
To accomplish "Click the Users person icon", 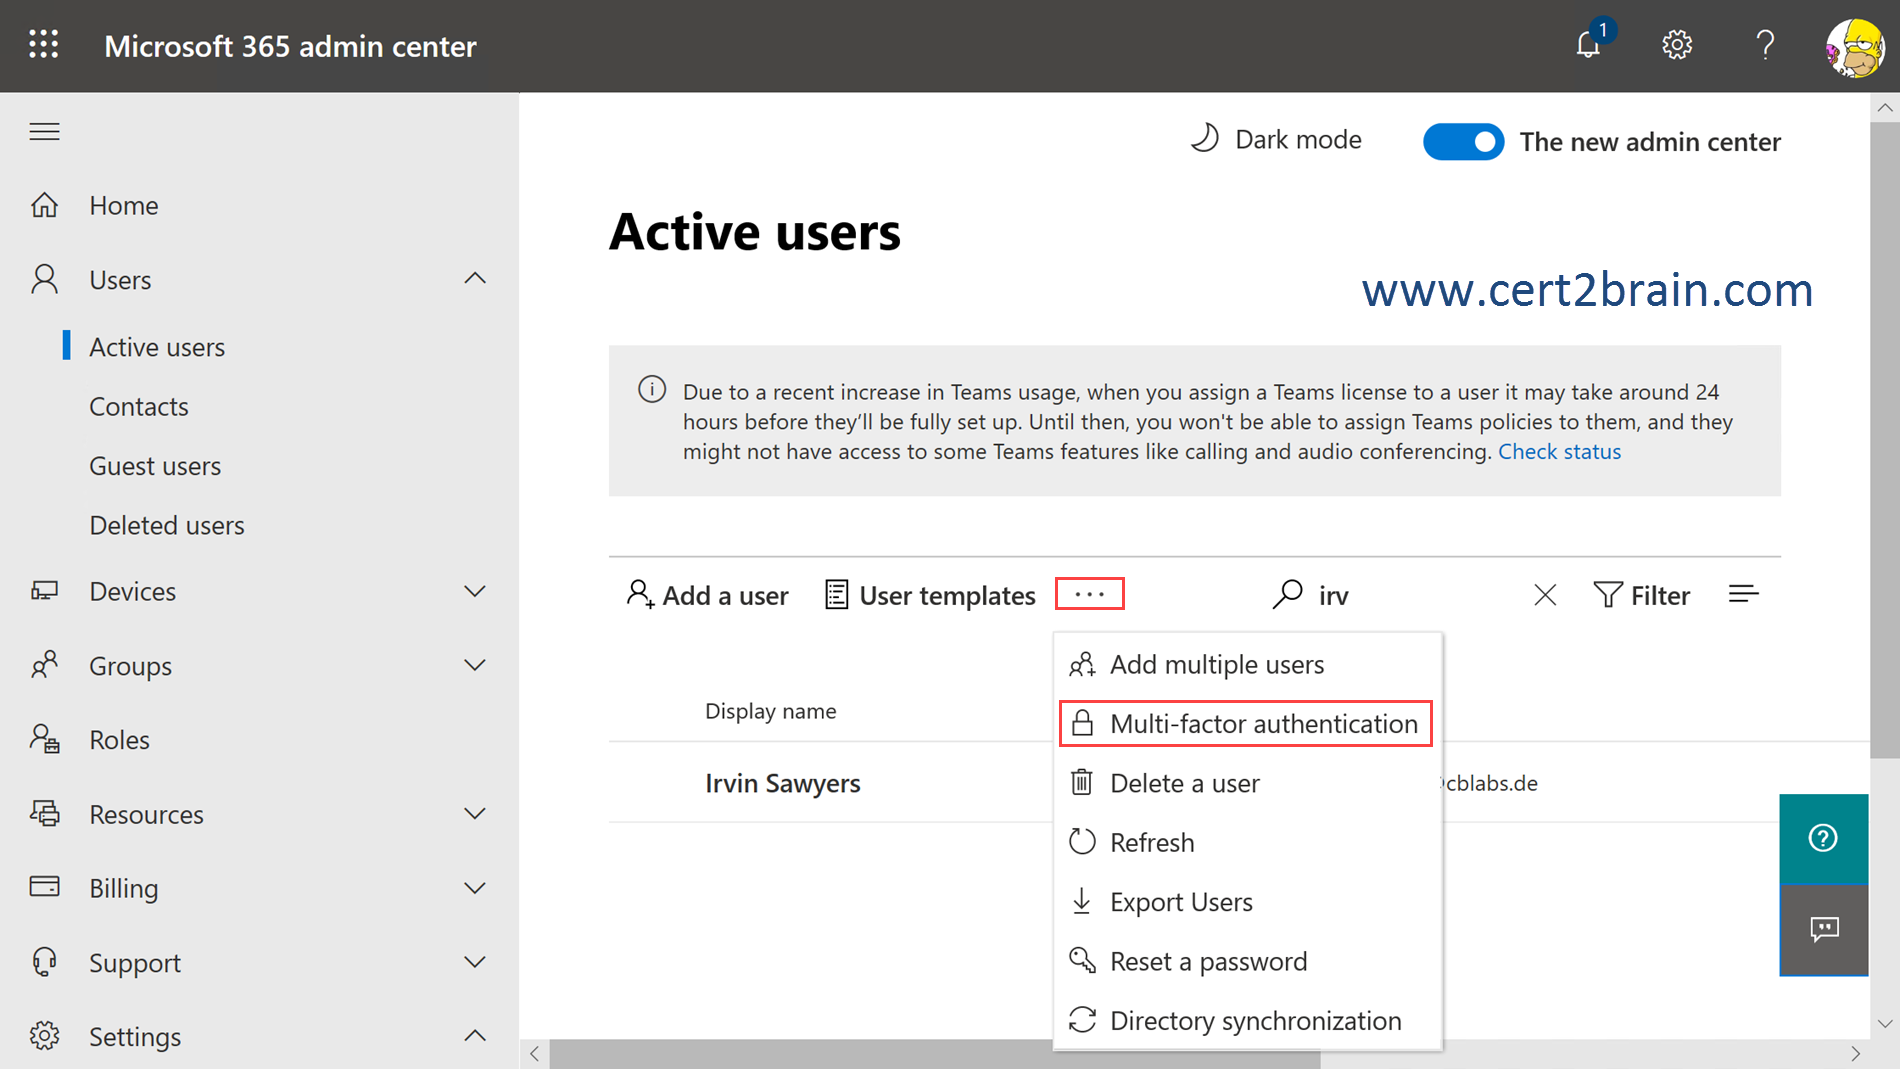I will point(45,279).
